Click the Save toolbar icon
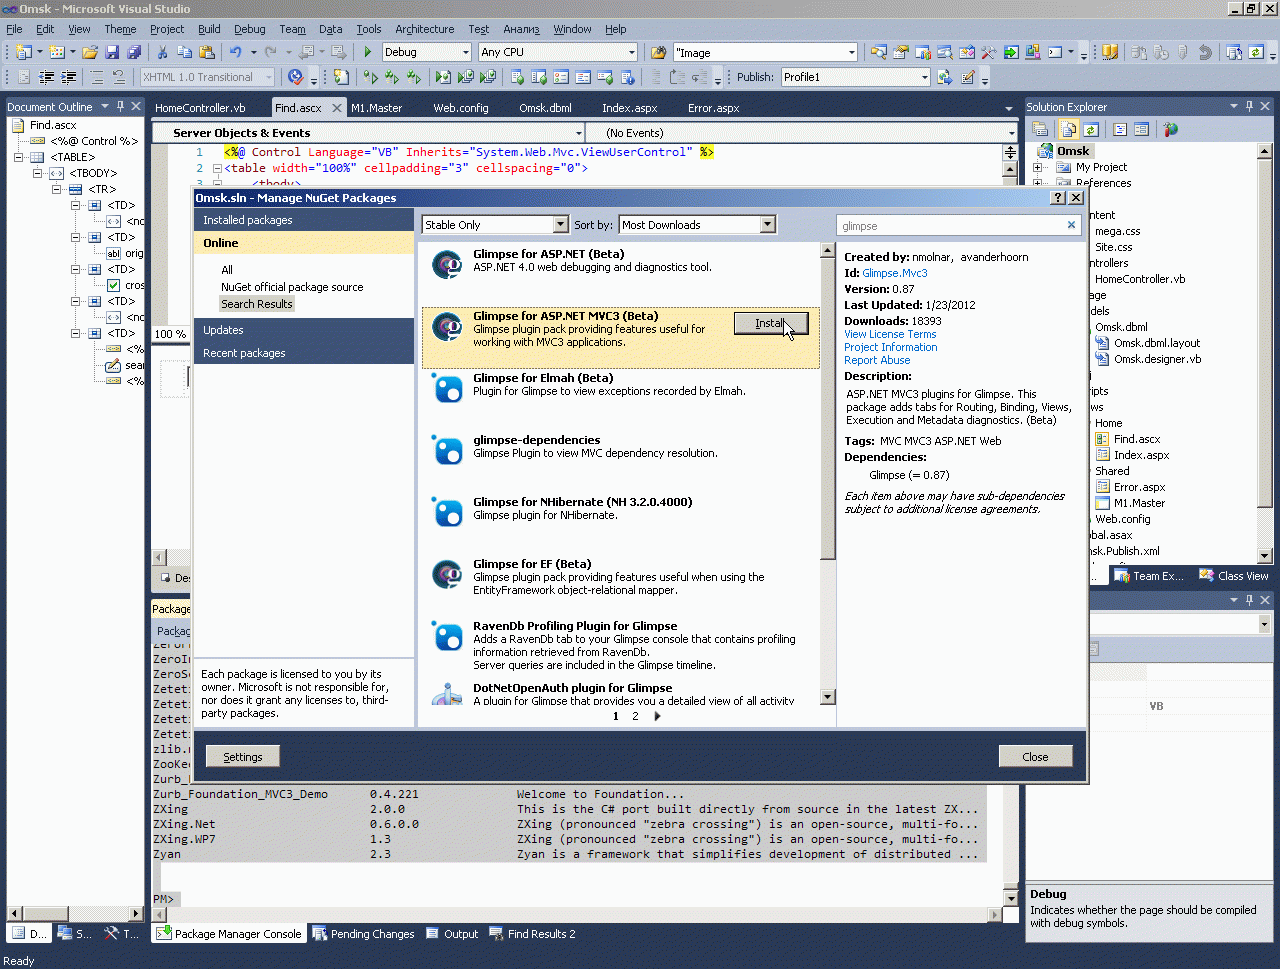The height and width of the screenshot is (969, 1280). coord(112,52)
